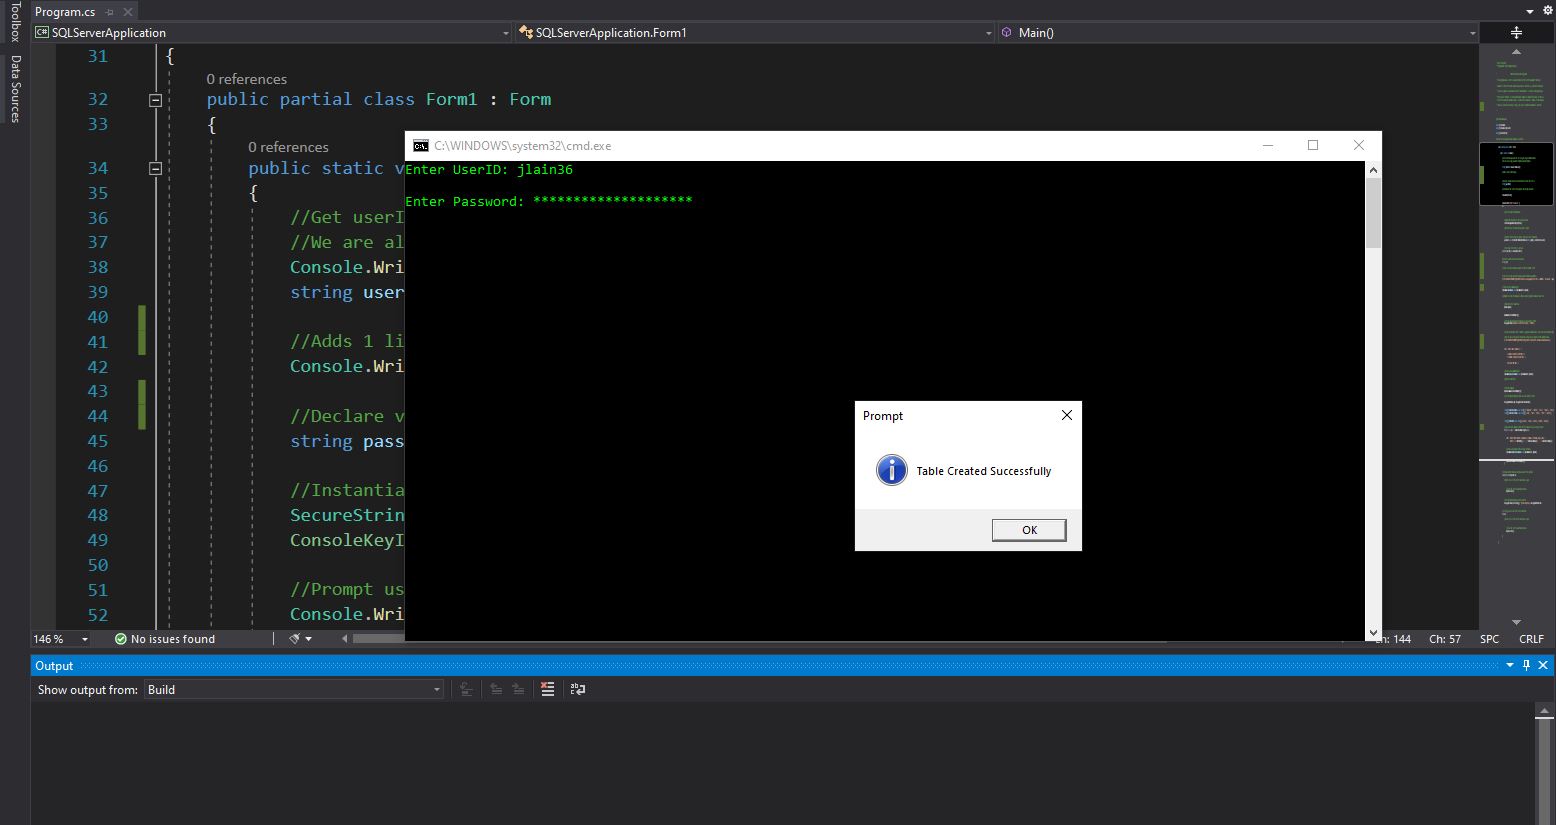1556x825 pixels.
Task: Open the Toolbox side panel tab
Action: pyautogui.click(x=15, y=22)
